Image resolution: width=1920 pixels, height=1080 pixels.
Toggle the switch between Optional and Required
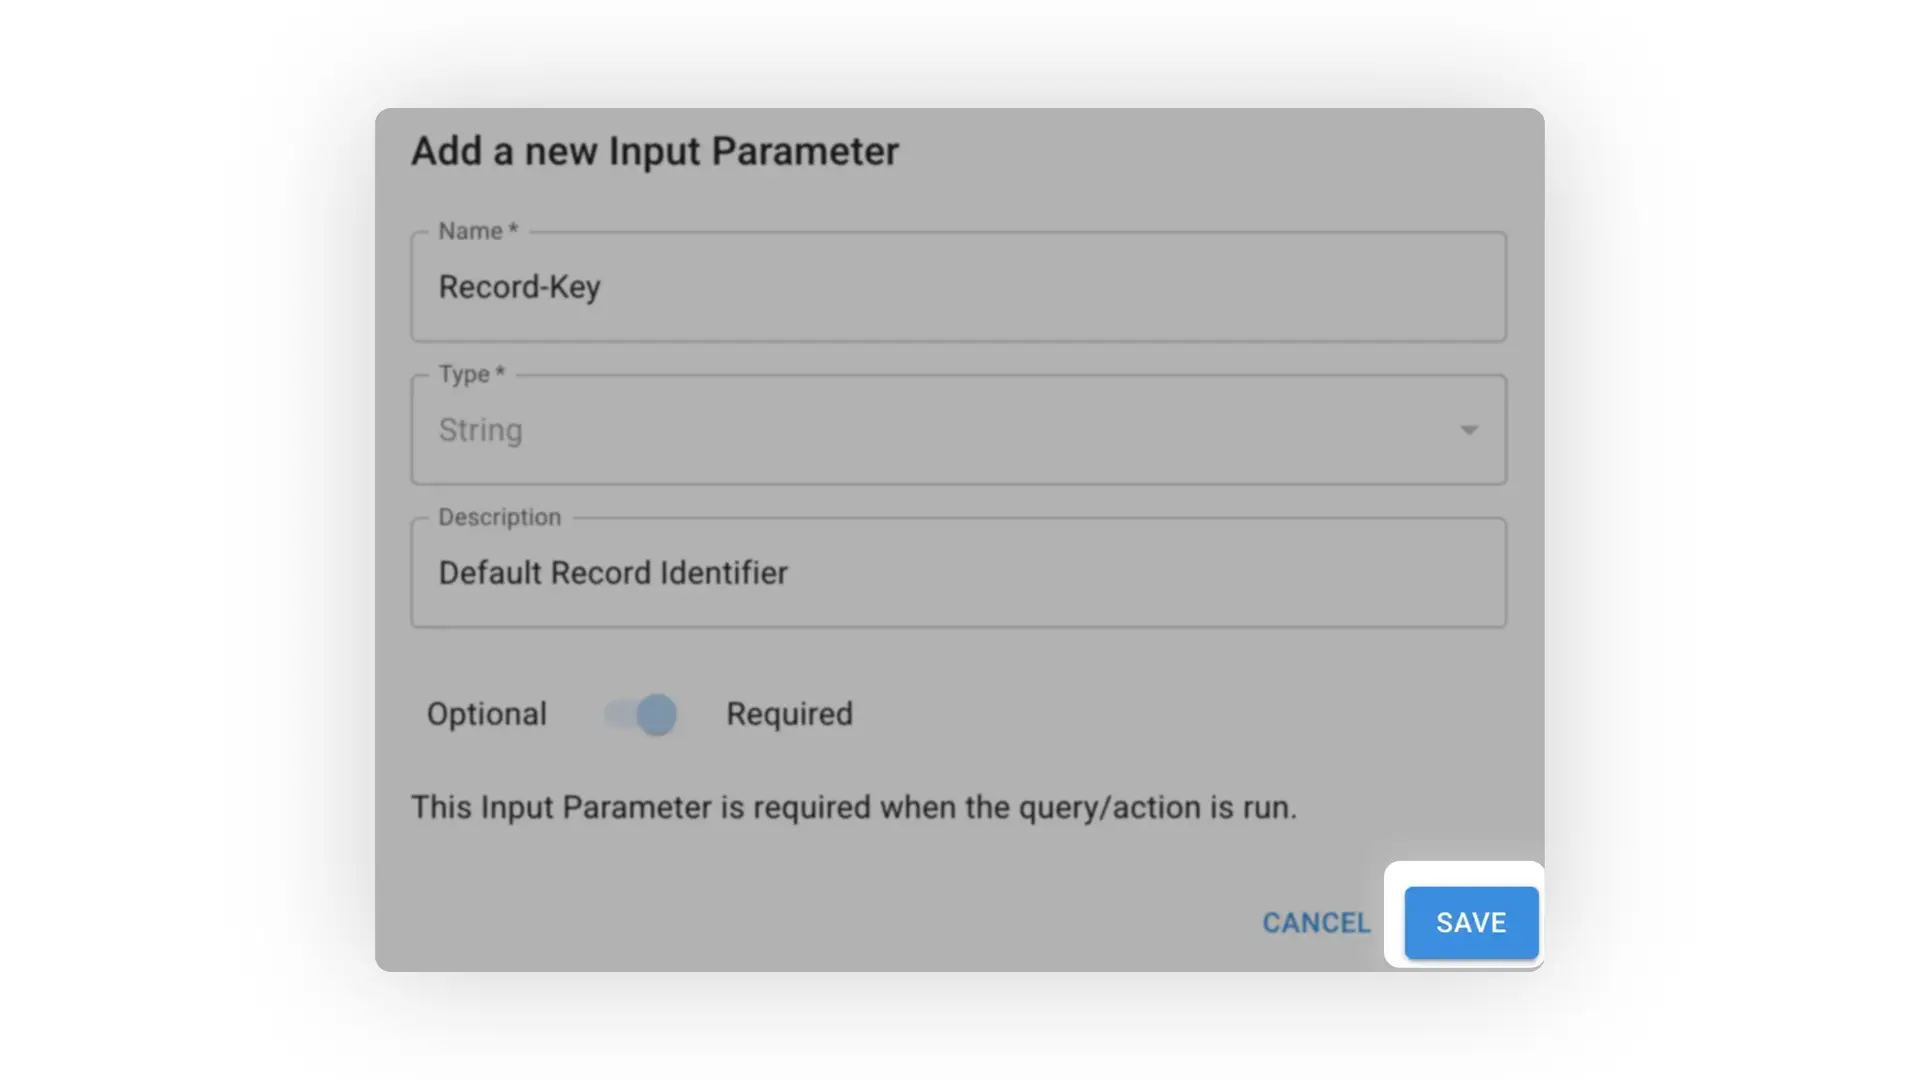point(640,714)
